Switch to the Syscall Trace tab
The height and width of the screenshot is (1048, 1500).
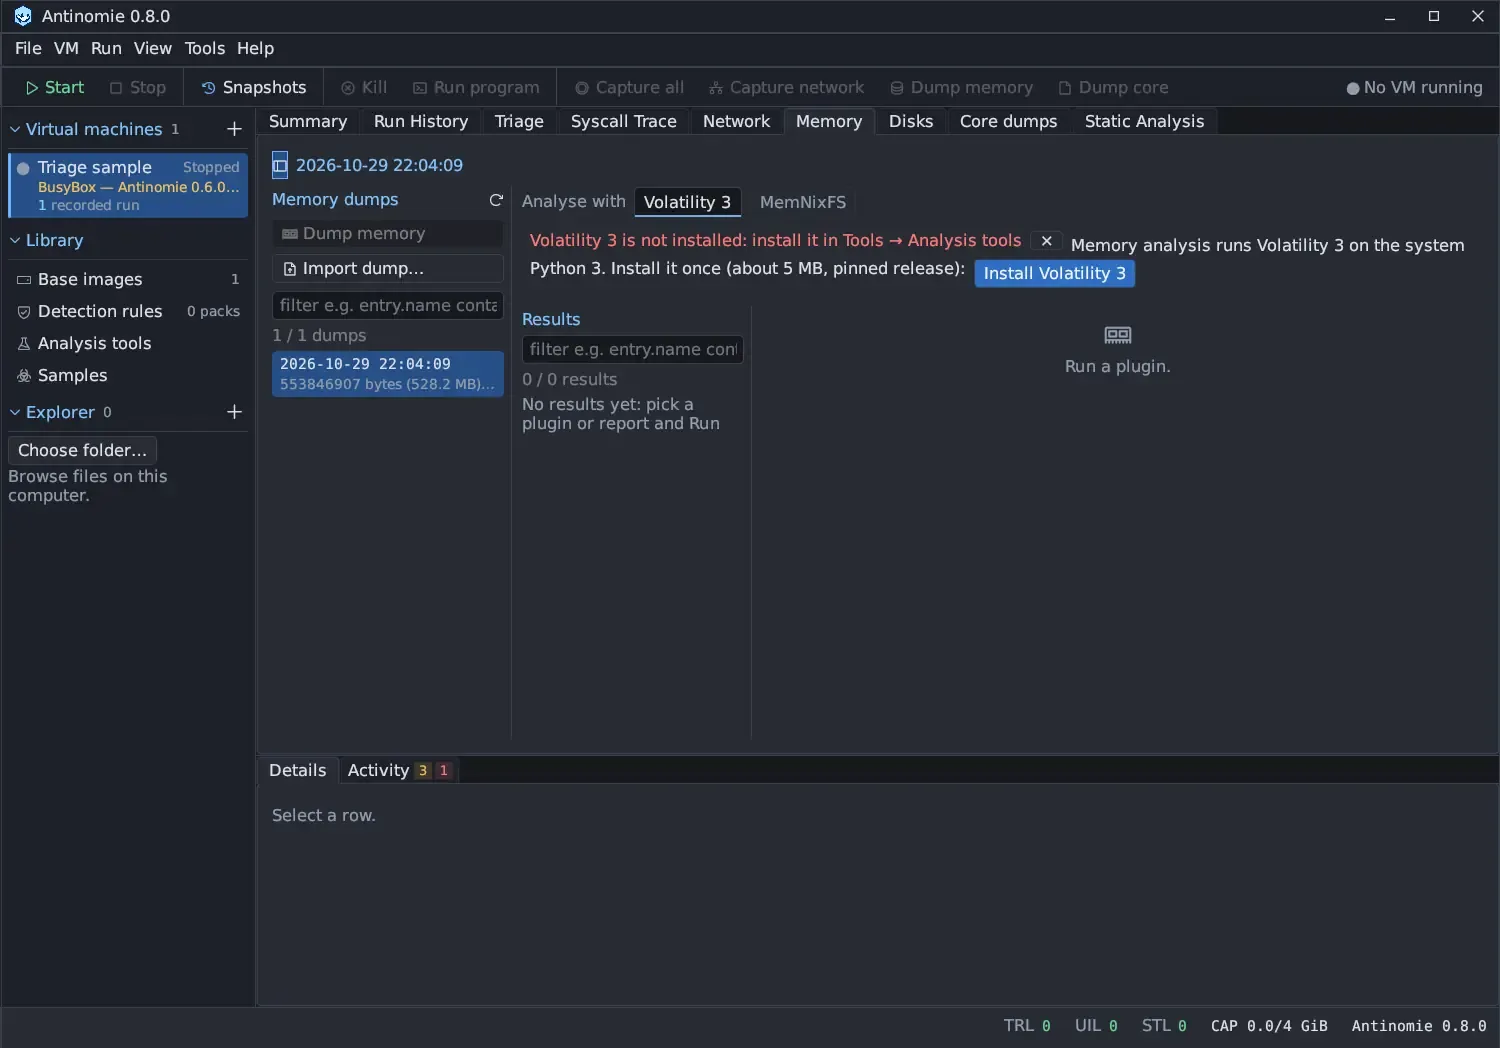[623, 121]
